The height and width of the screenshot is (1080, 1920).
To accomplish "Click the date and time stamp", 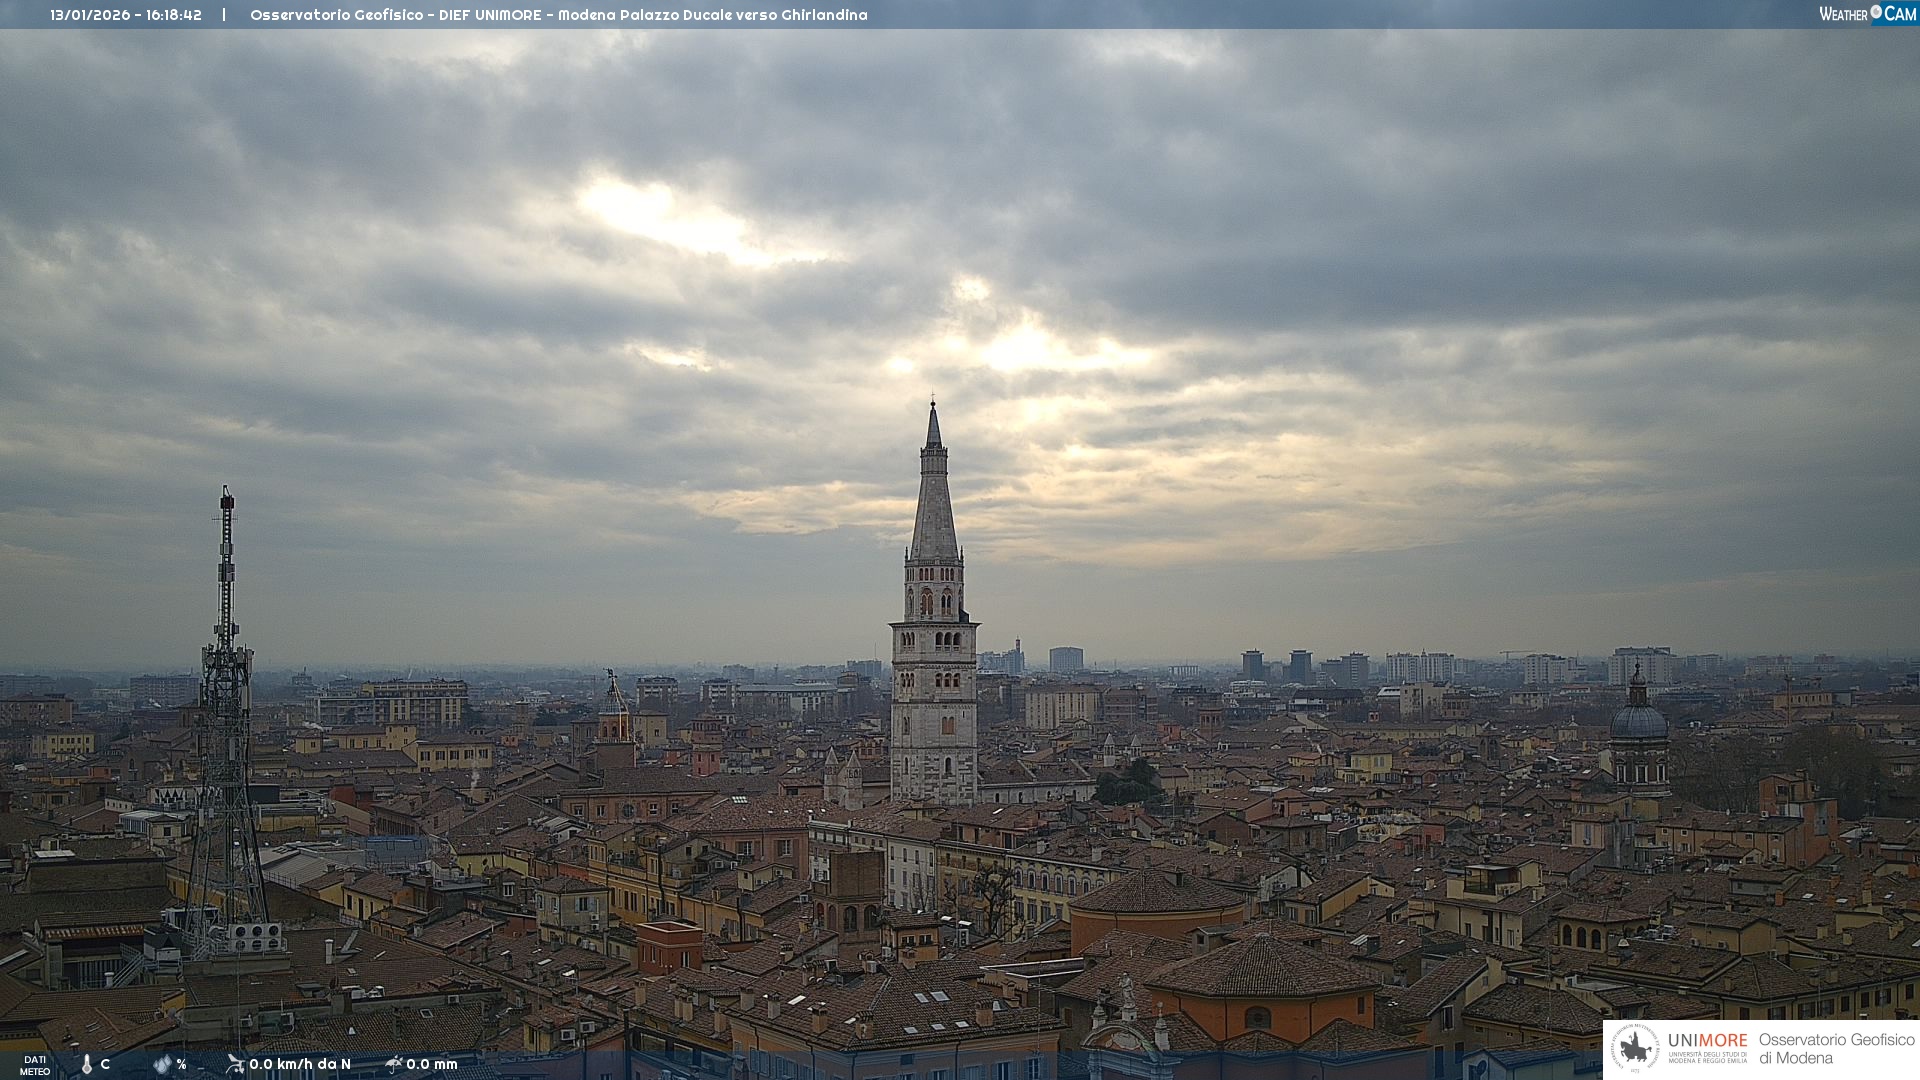I will tap(126, 15).
